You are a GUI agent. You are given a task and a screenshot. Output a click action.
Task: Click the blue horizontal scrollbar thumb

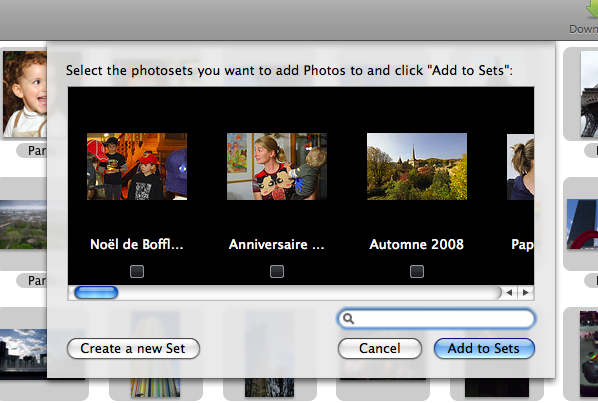click(x=96, y=292)
